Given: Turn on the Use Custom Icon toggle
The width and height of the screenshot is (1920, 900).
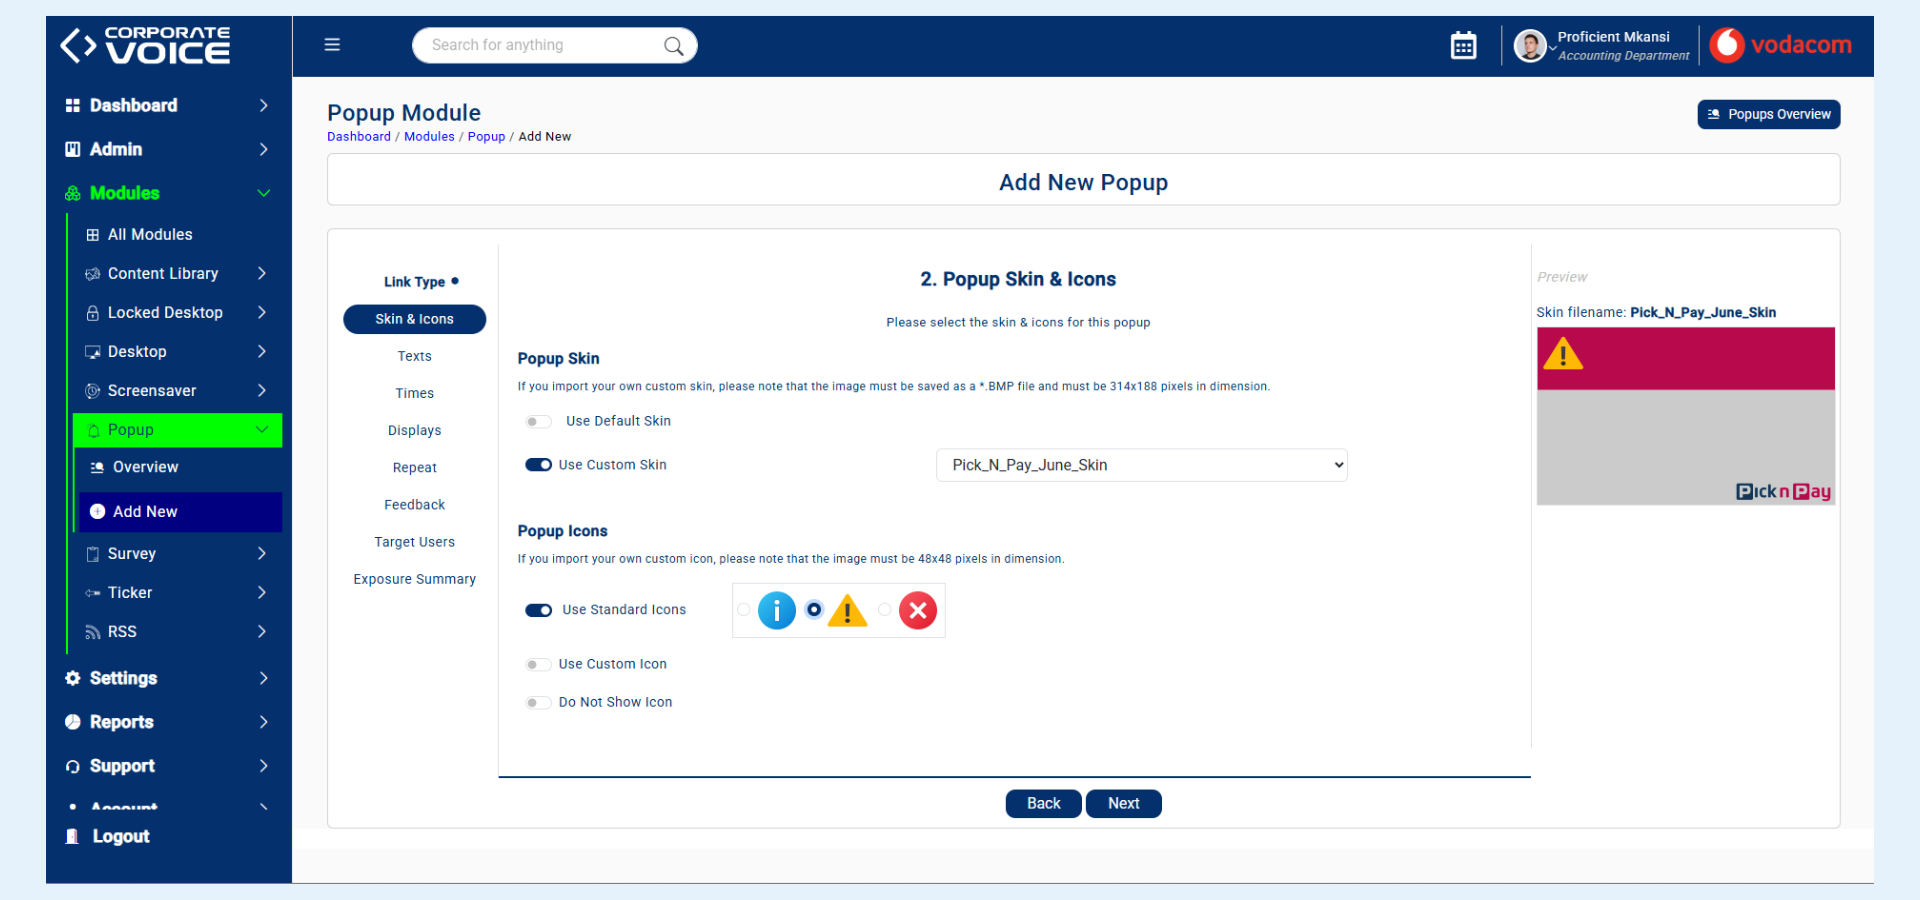Looking at the screenshot, I should [538, 664].
